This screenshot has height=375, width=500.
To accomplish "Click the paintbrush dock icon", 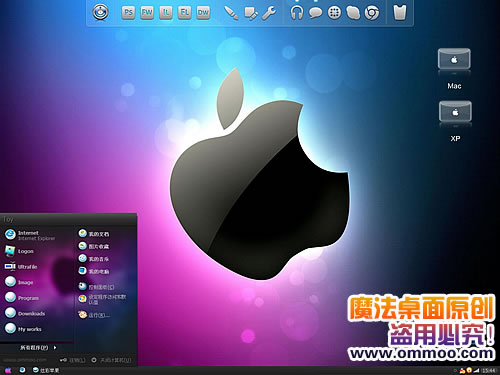I will pos(231,13).
